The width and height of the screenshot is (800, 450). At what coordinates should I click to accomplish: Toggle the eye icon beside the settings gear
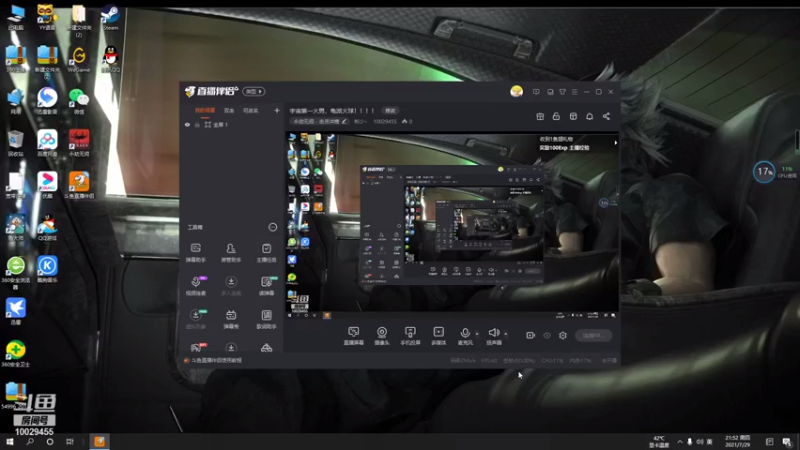(546, 335)
